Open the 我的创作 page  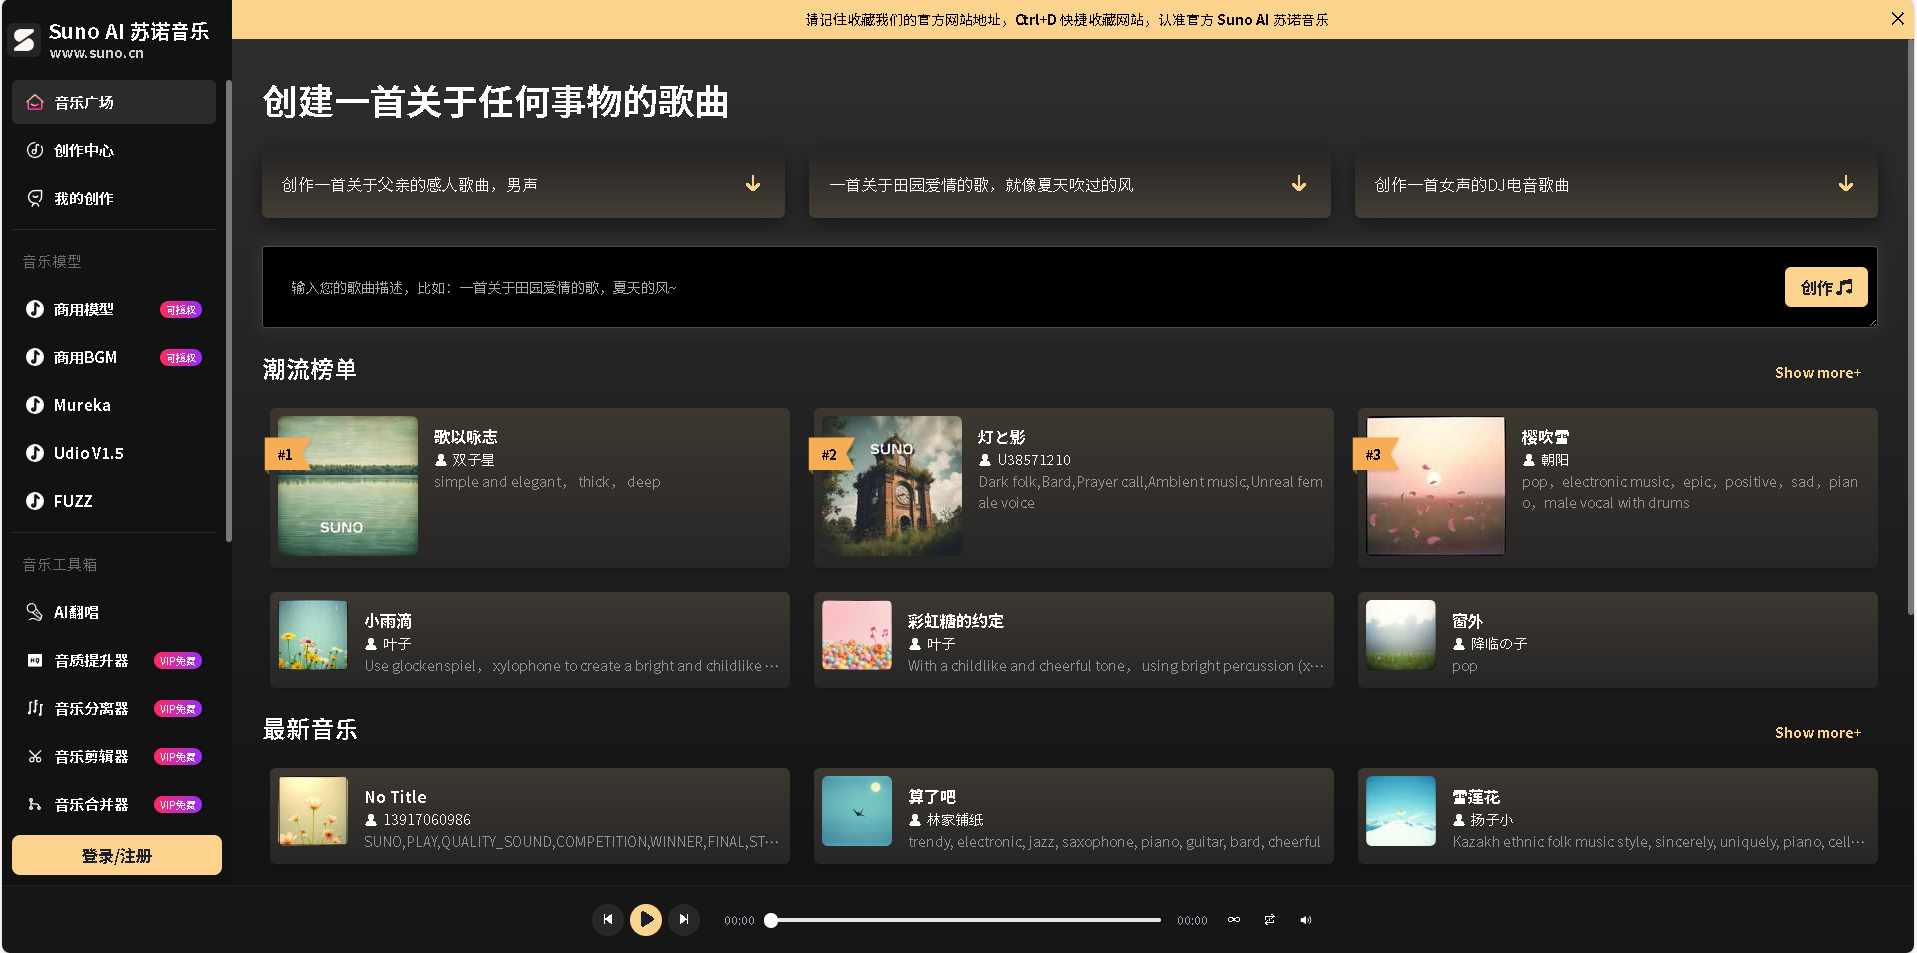84,198
